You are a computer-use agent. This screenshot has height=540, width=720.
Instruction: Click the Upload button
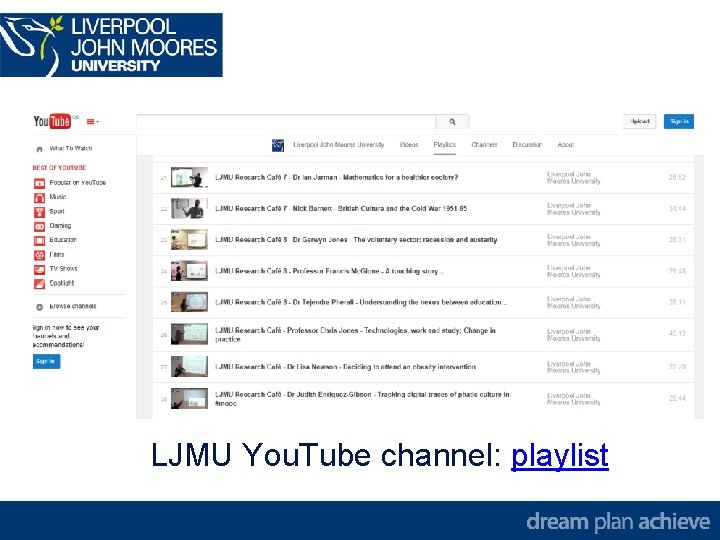point(640,122)
